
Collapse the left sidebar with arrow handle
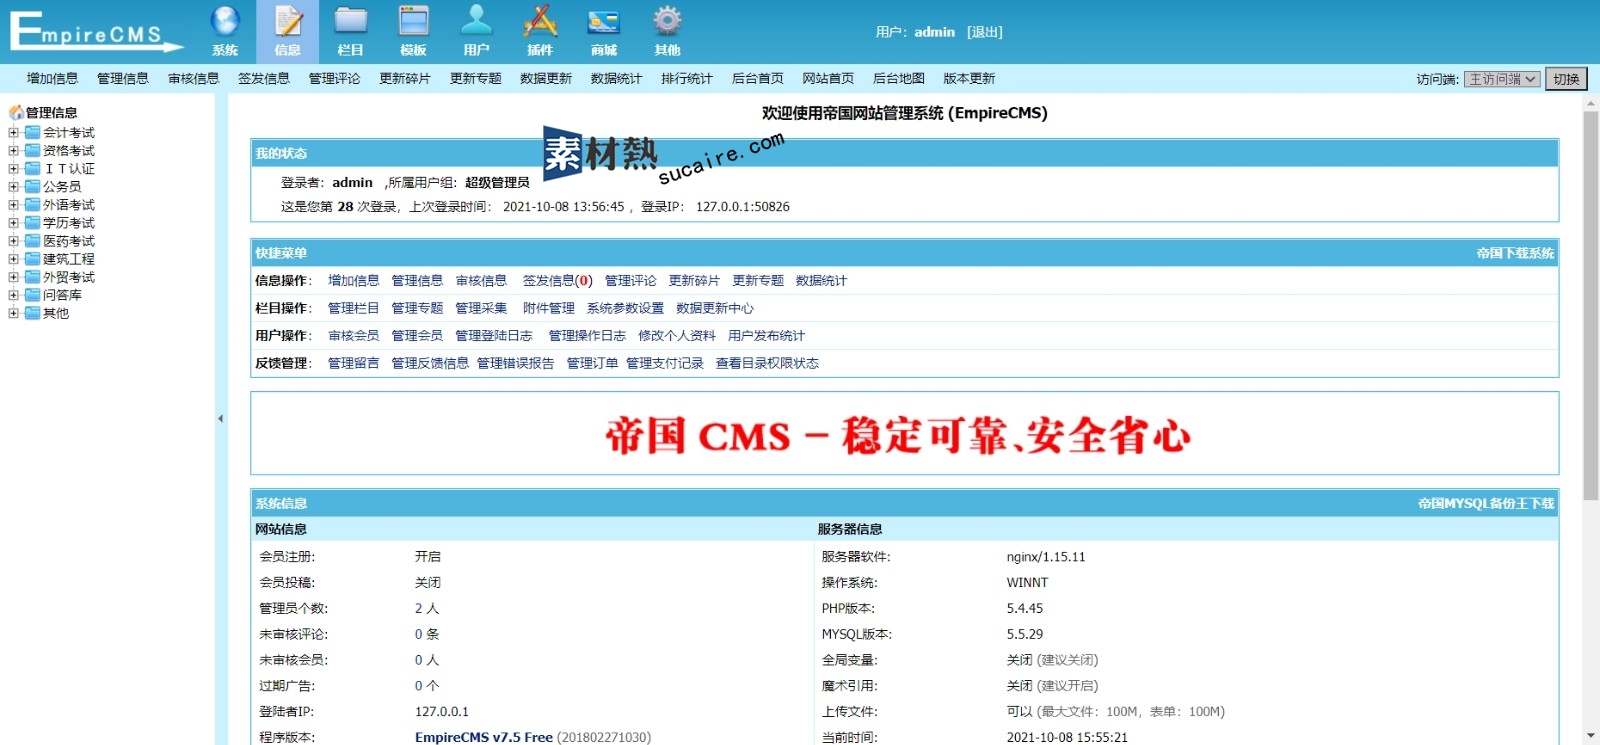tap(220, 419)
